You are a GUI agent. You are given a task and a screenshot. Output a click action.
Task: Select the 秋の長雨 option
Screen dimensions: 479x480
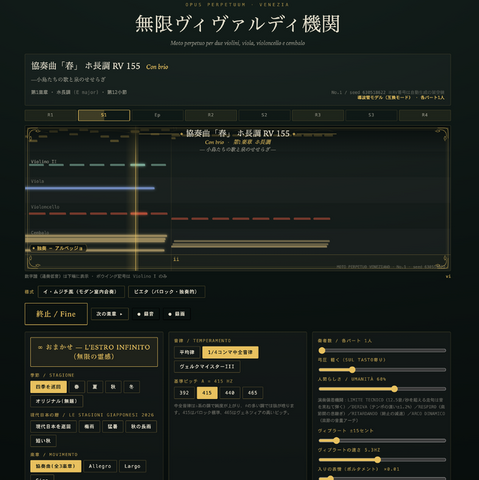(x=141, y=427)
